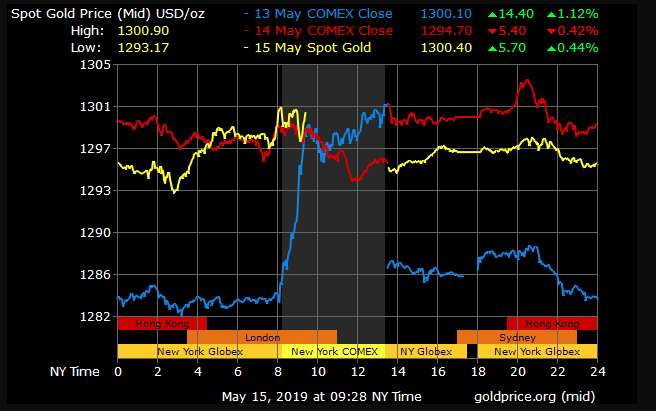
Task: Click the Sydney session bar
Action: 517,337
